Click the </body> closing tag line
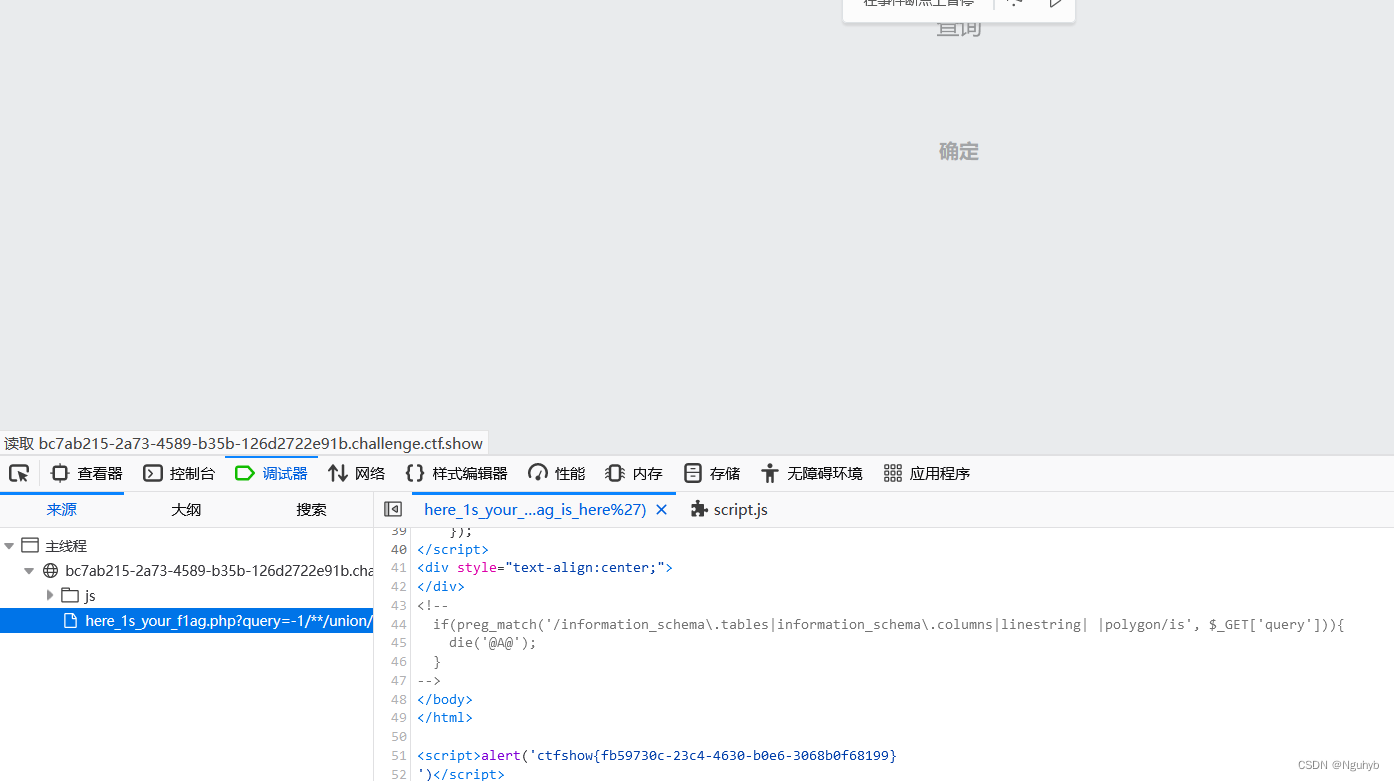Viewport: 1394px width, 781px height. pyautogui.click(x=445, y=699)
